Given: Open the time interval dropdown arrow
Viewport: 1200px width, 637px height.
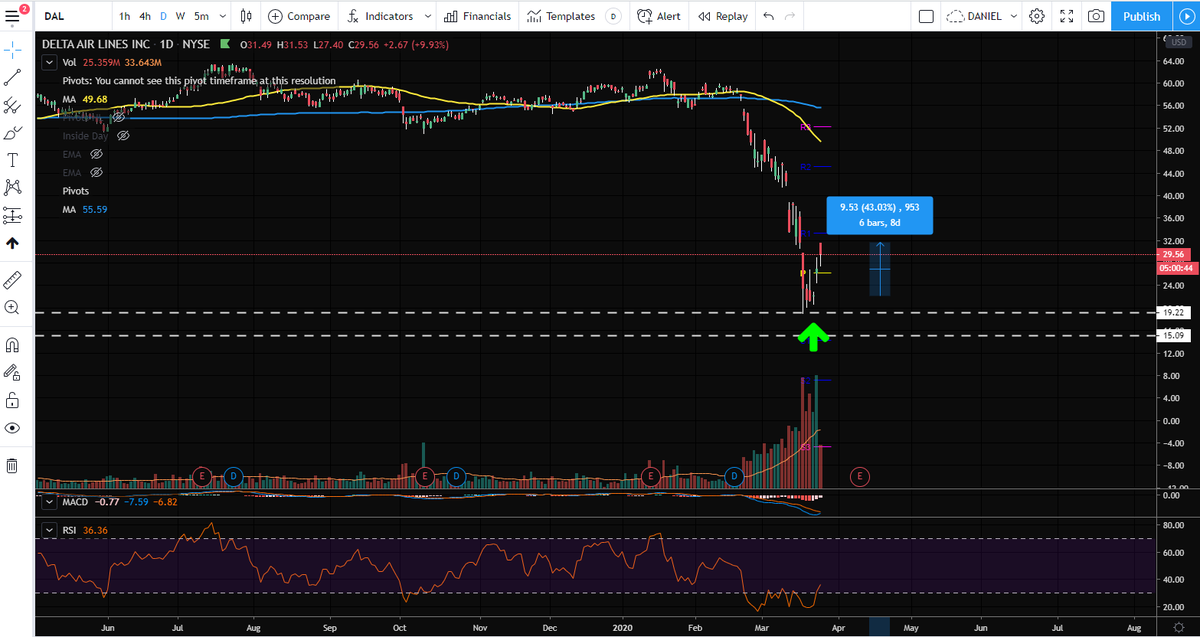Looking at the screenshot, I should 220,16.
